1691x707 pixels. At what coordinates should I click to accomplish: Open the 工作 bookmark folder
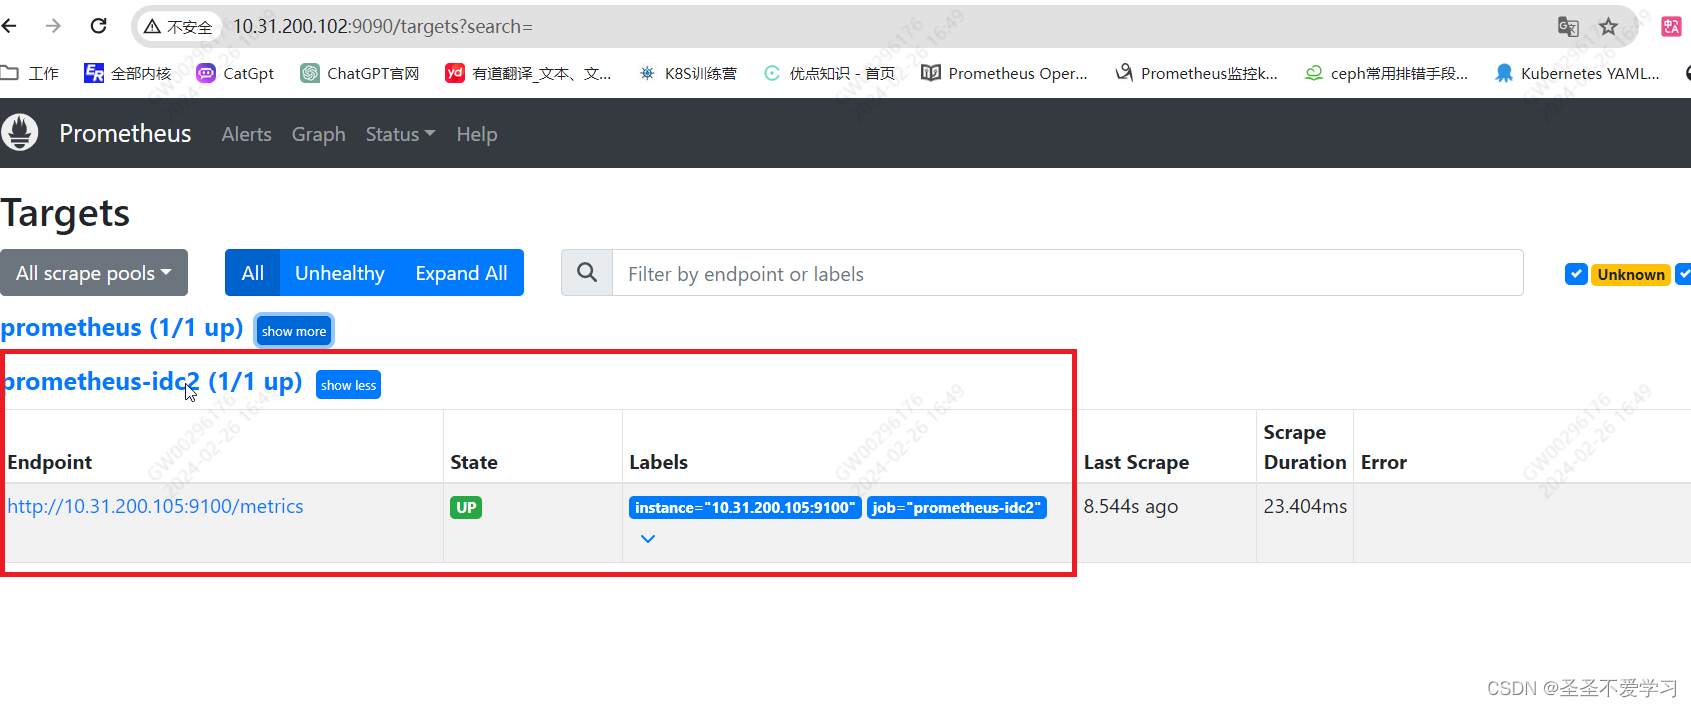pyautogui.click(x=30, y=73)
